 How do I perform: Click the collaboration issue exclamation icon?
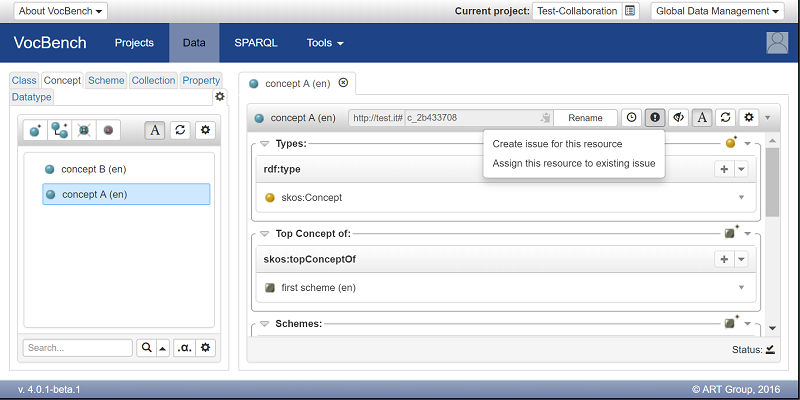click(x=655, y=118)
